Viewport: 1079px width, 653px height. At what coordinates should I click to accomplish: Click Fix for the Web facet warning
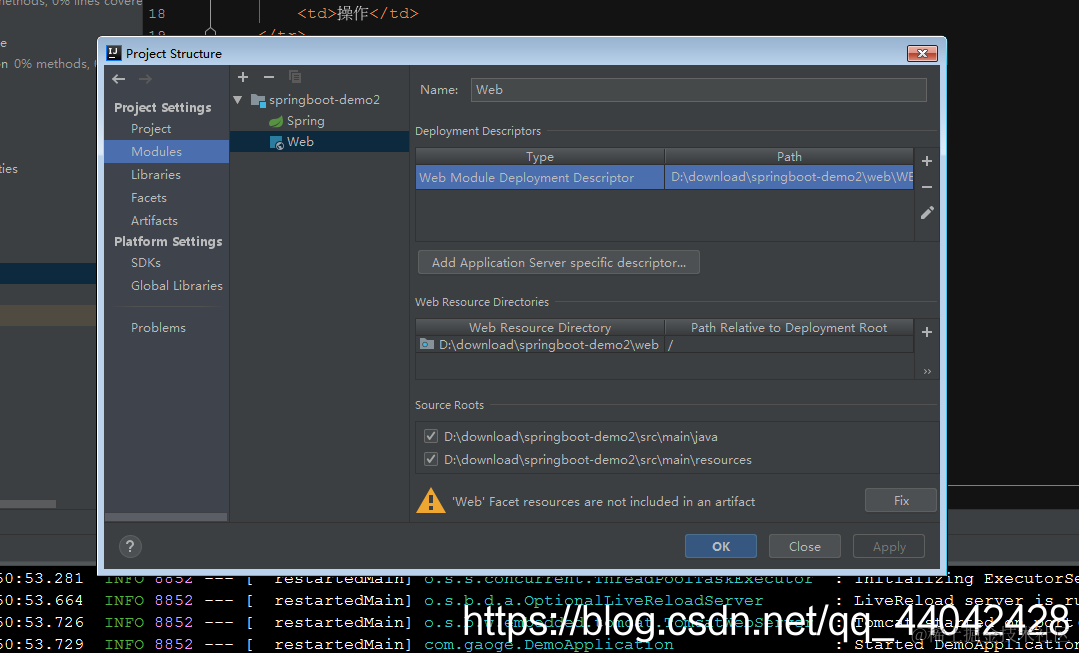point(901,500)
